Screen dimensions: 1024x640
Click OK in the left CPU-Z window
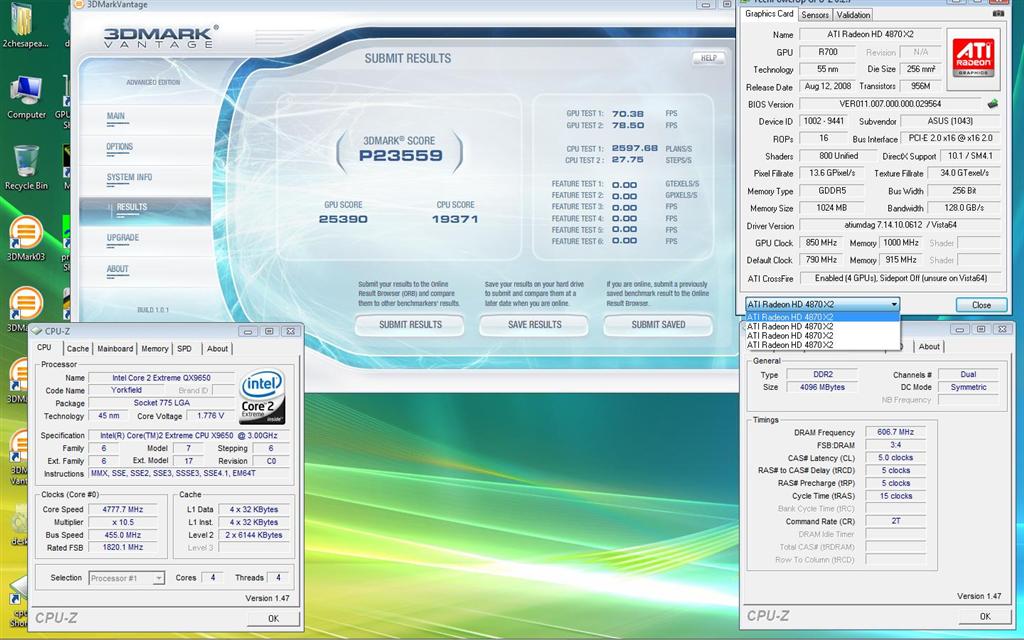click(273, 618)
